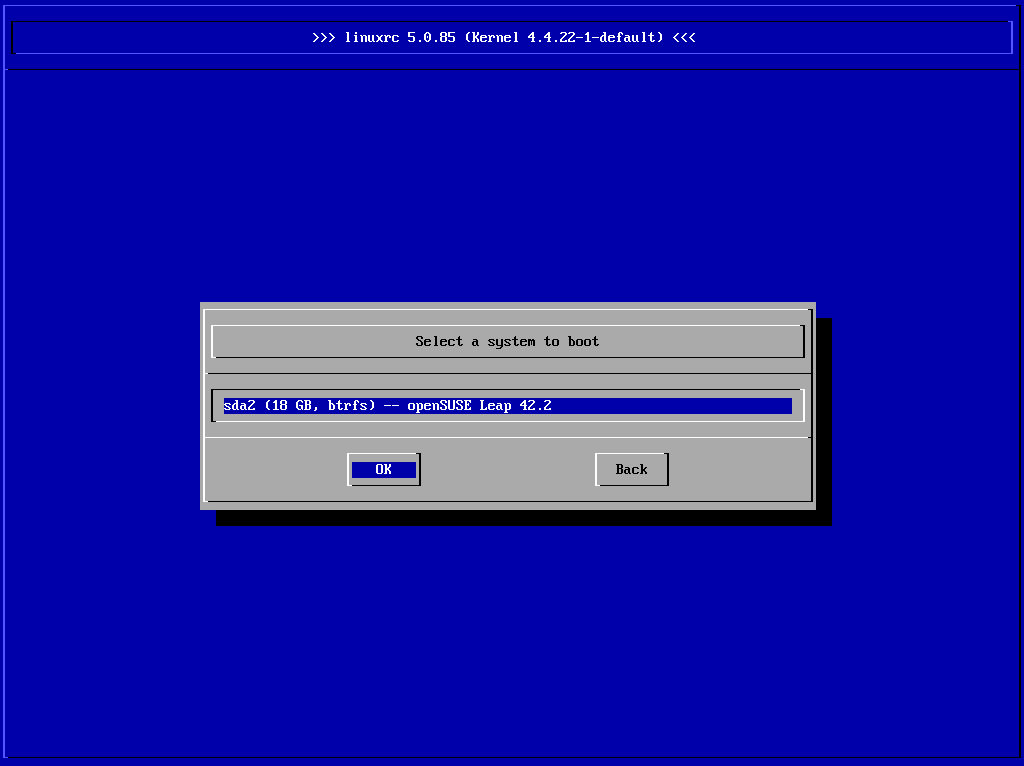Click the "openSUSE Leap 42.2" system name
1024x766 pixels.
[x=479, y=406]
